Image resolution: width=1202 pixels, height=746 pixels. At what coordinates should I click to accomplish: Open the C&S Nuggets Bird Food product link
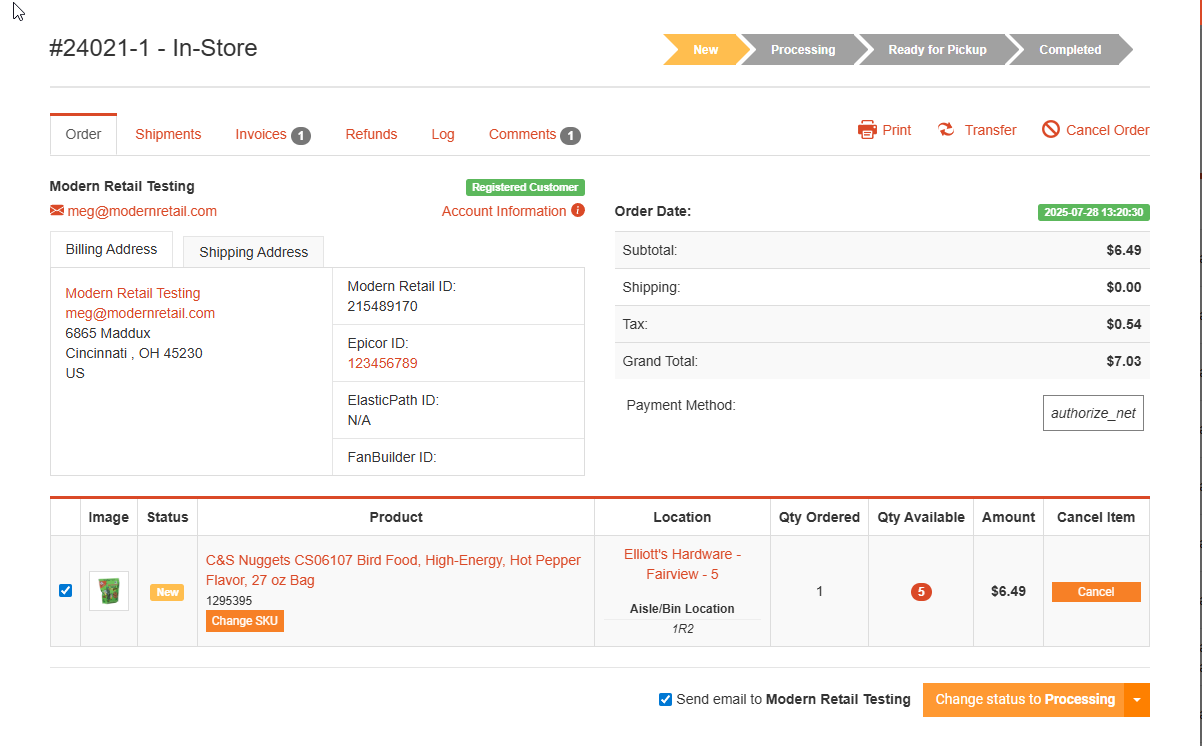[x=393, y=570]
